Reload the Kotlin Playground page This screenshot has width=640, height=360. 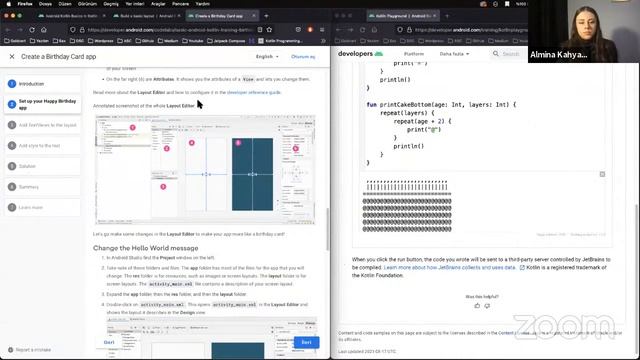pos(362,30)
